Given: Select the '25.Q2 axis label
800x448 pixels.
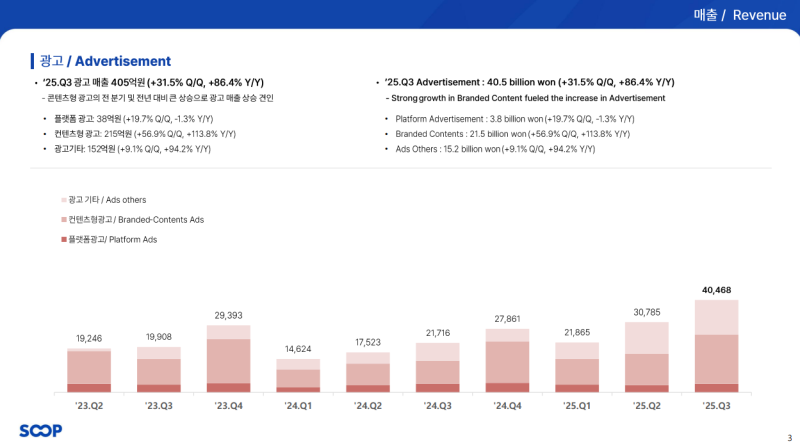Looking at the screenshot, I should coord(645,407).
